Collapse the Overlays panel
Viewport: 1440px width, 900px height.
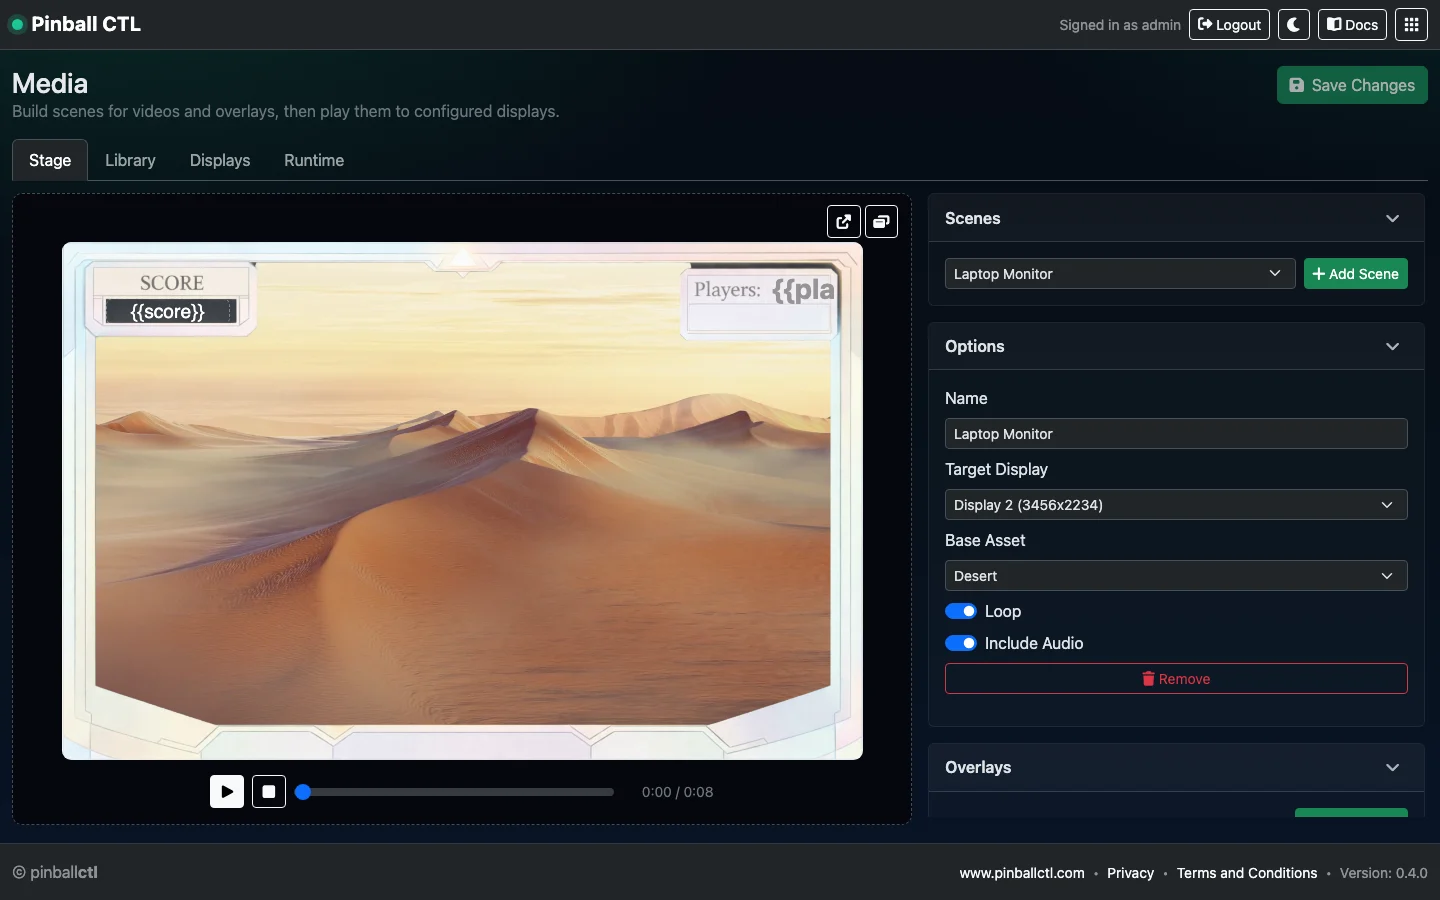click(1392, 768)
